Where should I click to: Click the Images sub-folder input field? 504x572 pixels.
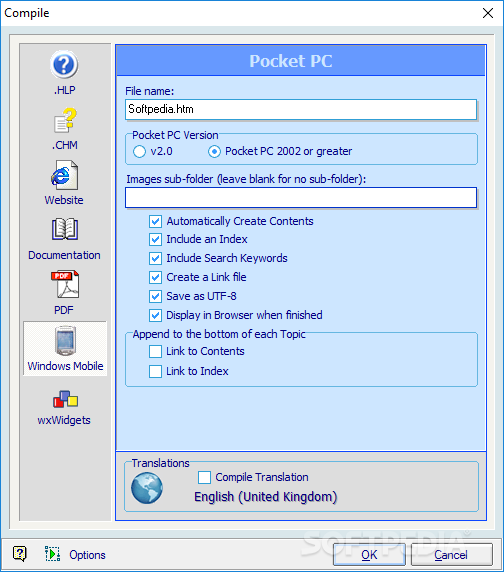point(301,198)
